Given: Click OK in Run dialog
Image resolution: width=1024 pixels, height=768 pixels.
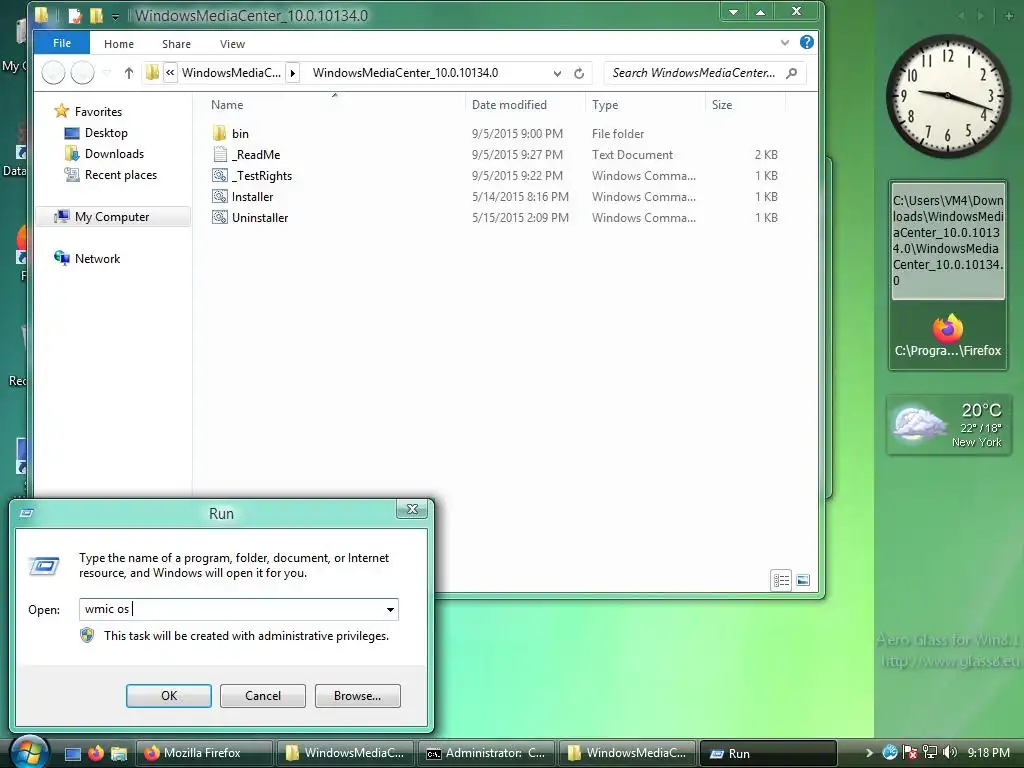Looking at the screenshot, I should click(x=168, y=696).
